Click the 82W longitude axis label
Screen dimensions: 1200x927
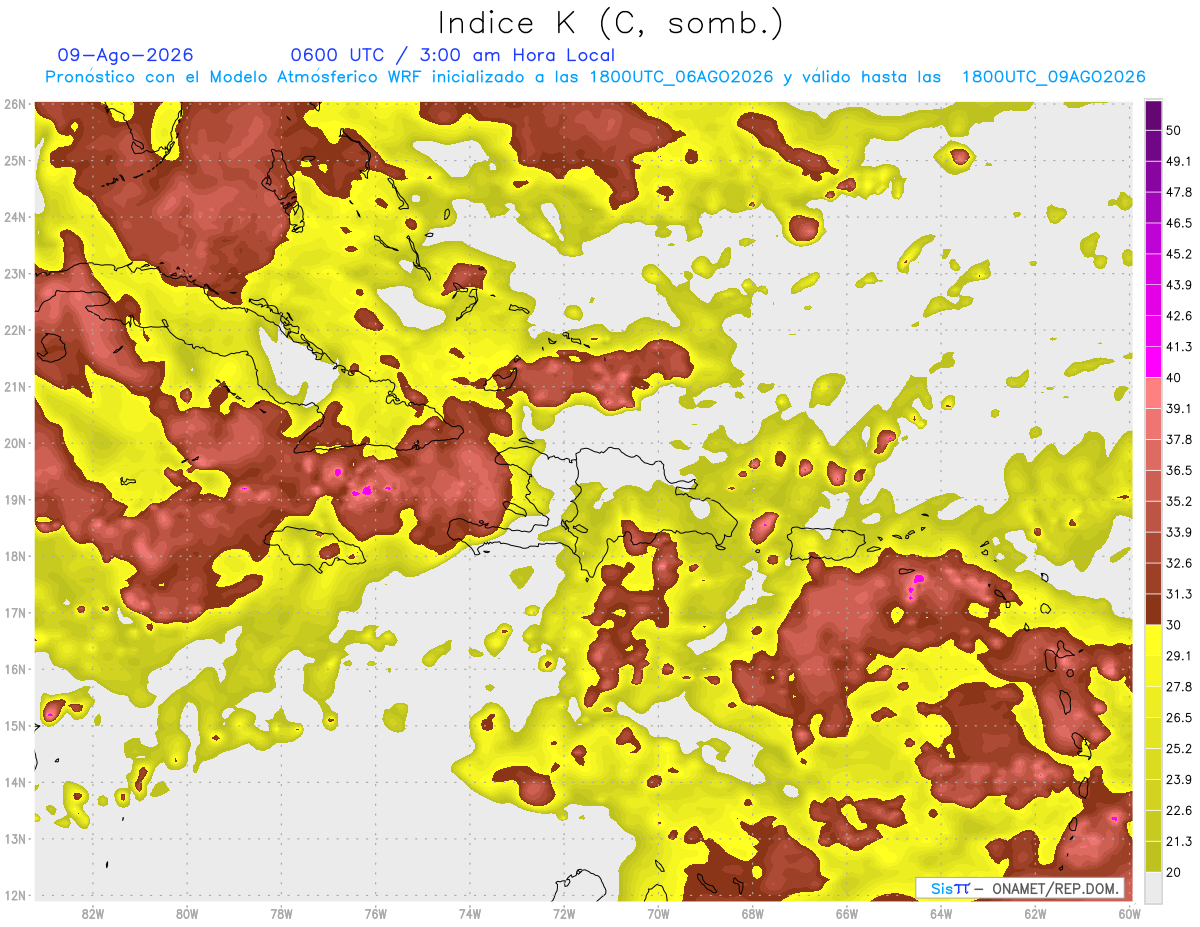[x=92, y=913]
